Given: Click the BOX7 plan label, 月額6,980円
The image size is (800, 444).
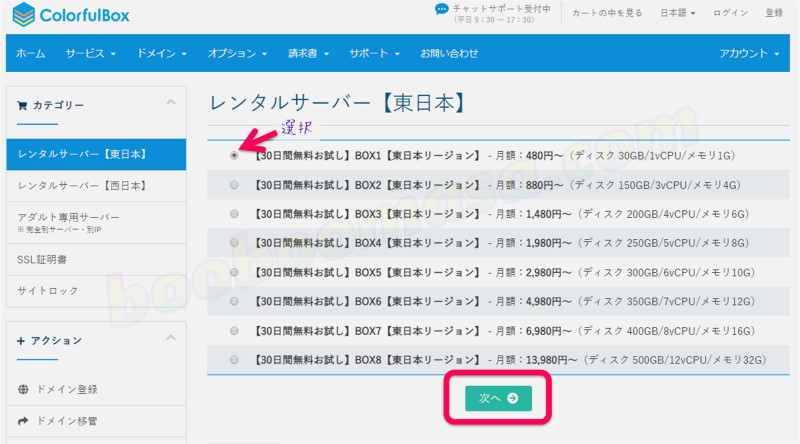Looking at the screenshot, I should [x=504, y=331].
